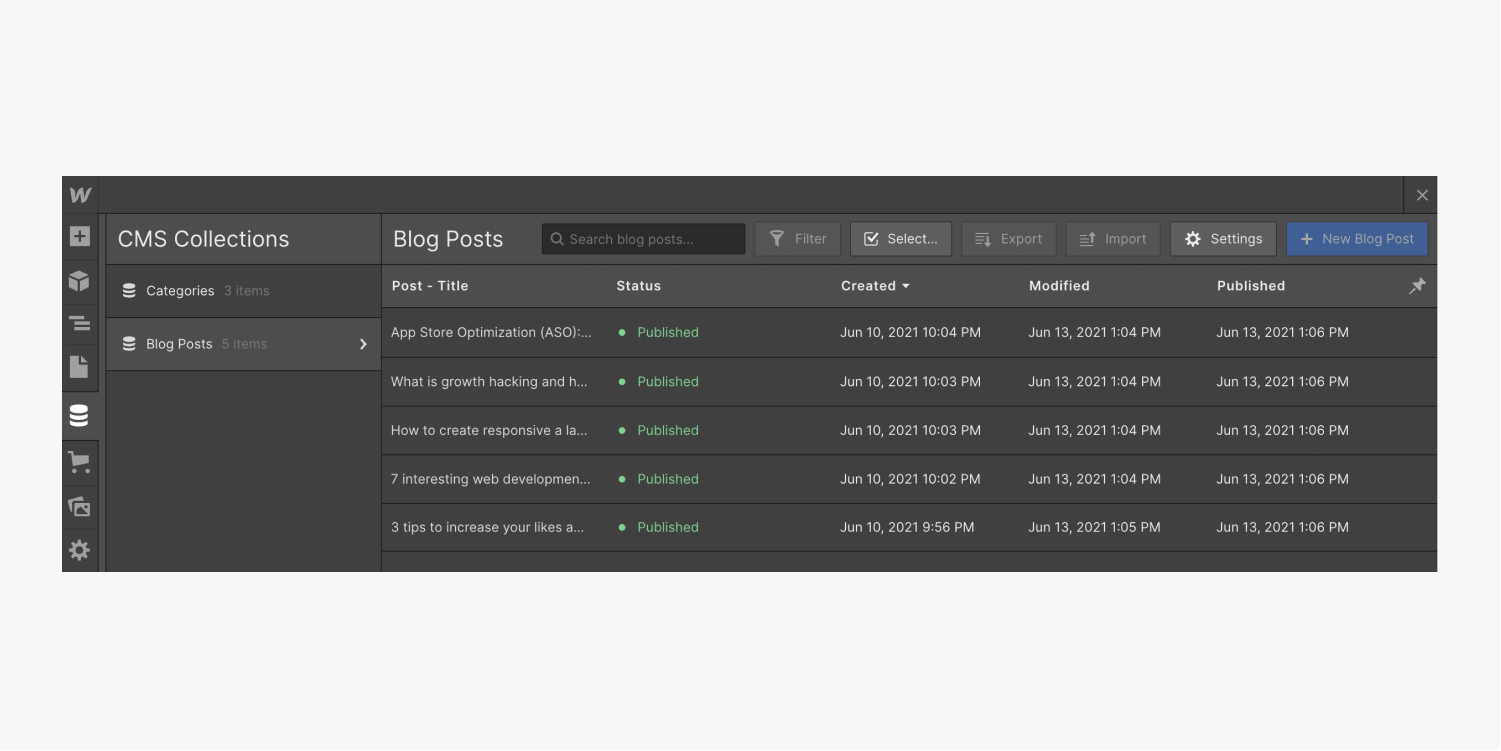
Task: Open collection Settings
Action: pos(1223,239)
